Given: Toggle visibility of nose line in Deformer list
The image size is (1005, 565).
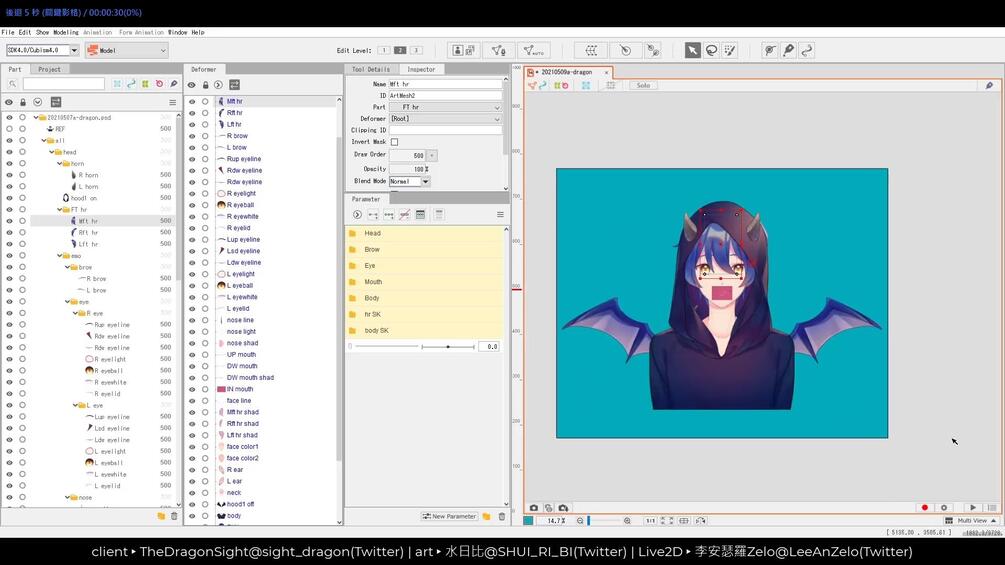Looking at the screenshot, I should [x=192, y=320].
